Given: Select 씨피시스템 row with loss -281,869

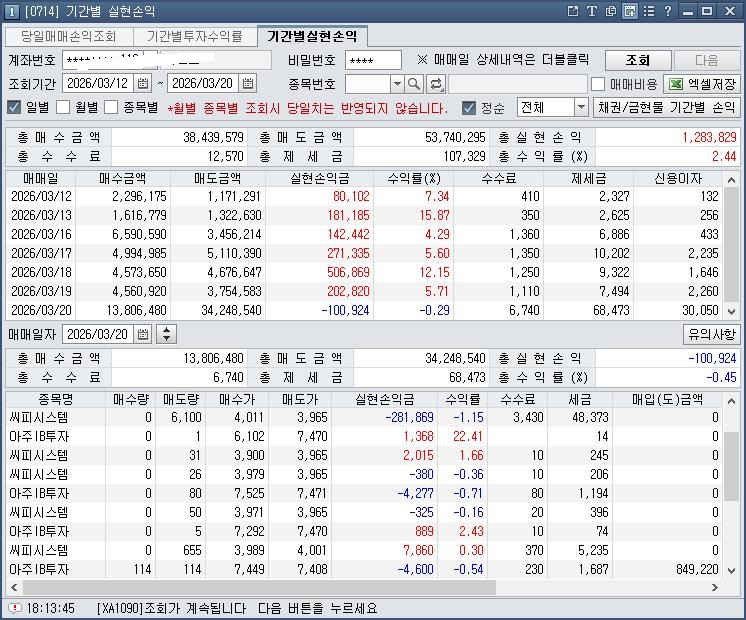Looking at the screenshot, I should [x=365, y=417].
